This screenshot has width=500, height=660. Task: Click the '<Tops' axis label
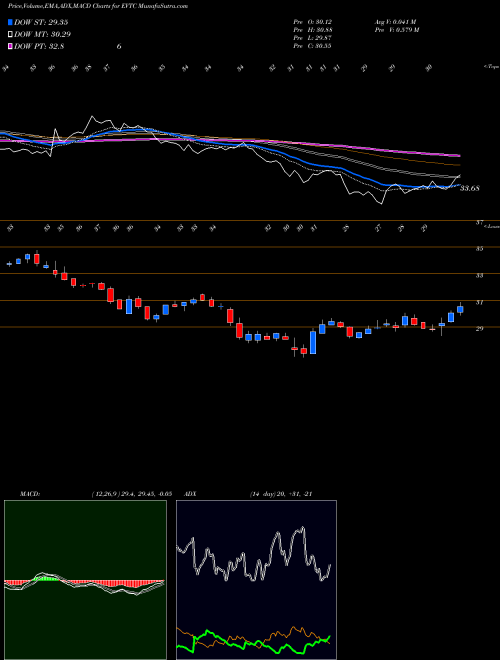[x=491, y=67]
